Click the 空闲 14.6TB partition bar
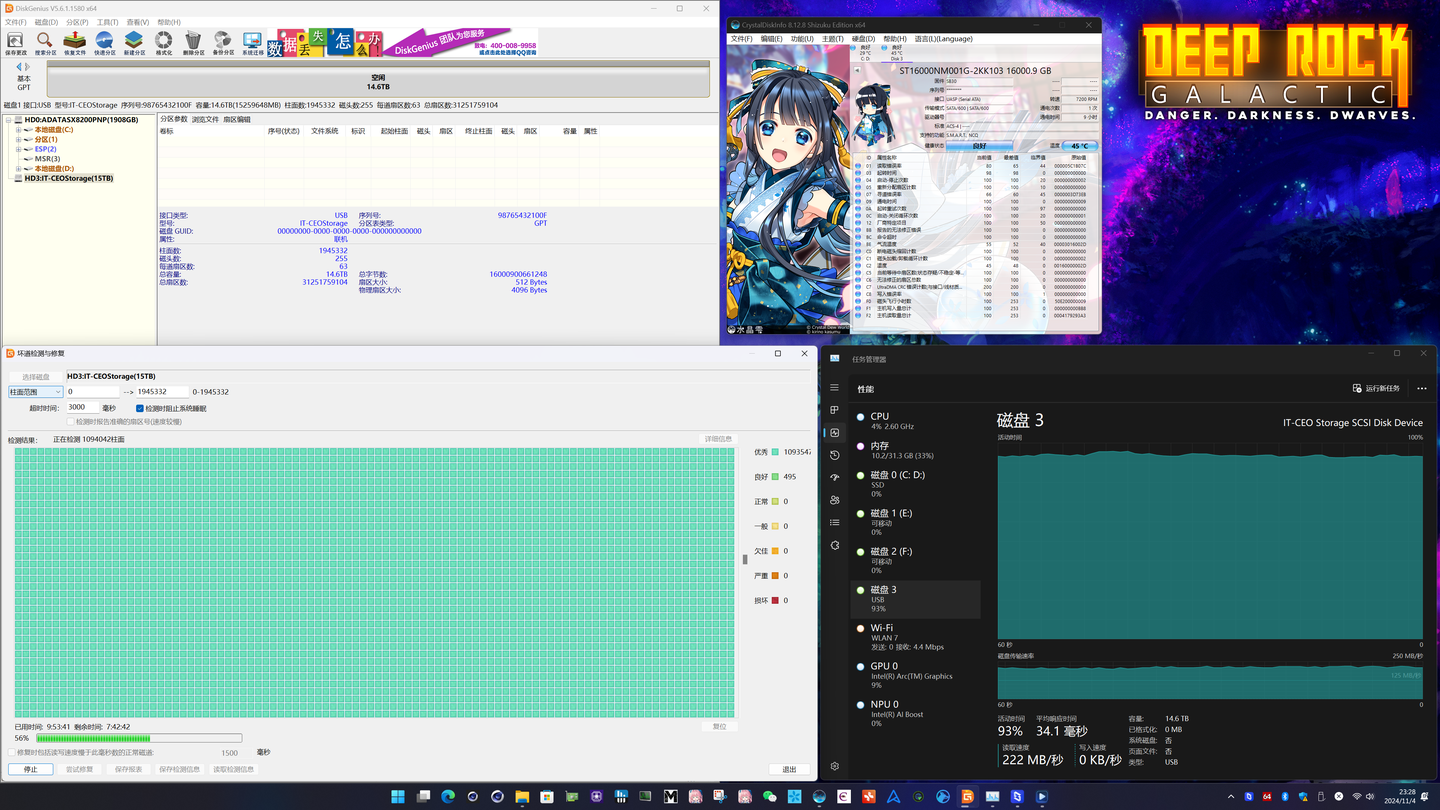This screenshot has width=1440, height=810. pyautogui.click(x=378, y=80)
